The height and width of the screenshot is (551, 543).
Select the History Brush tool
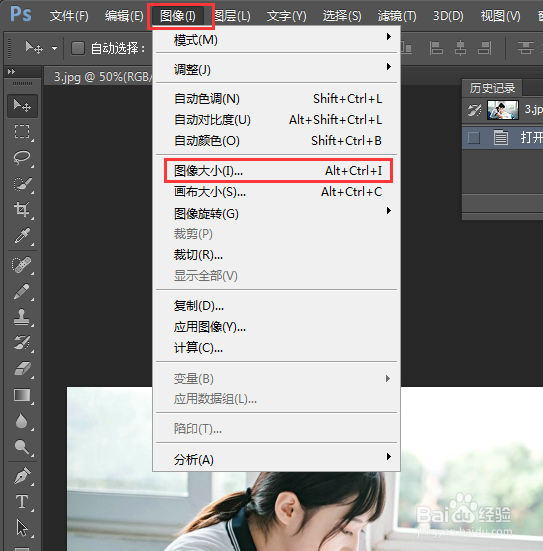[22, 343]
